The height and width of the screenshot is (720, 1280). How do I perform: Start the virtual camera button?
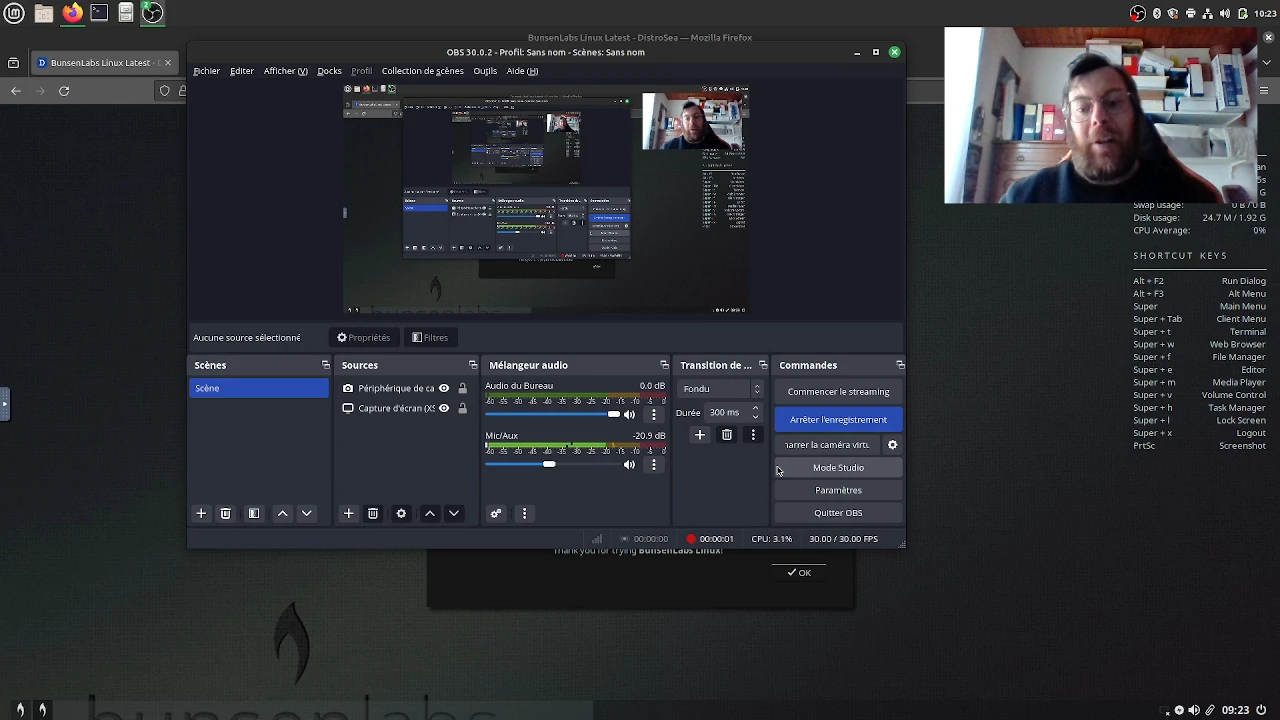coord(828,445)
